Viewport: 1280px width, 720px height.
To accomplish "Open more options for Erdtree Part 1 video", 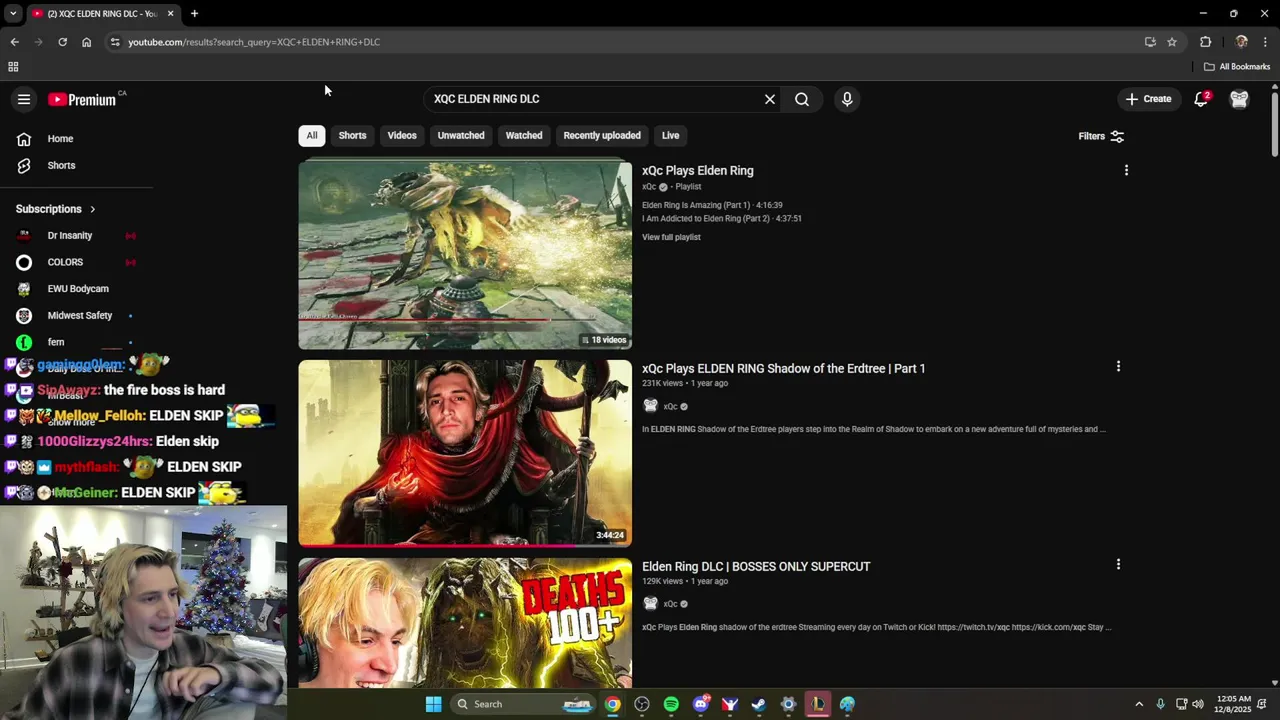I will tap(1118, 367).
